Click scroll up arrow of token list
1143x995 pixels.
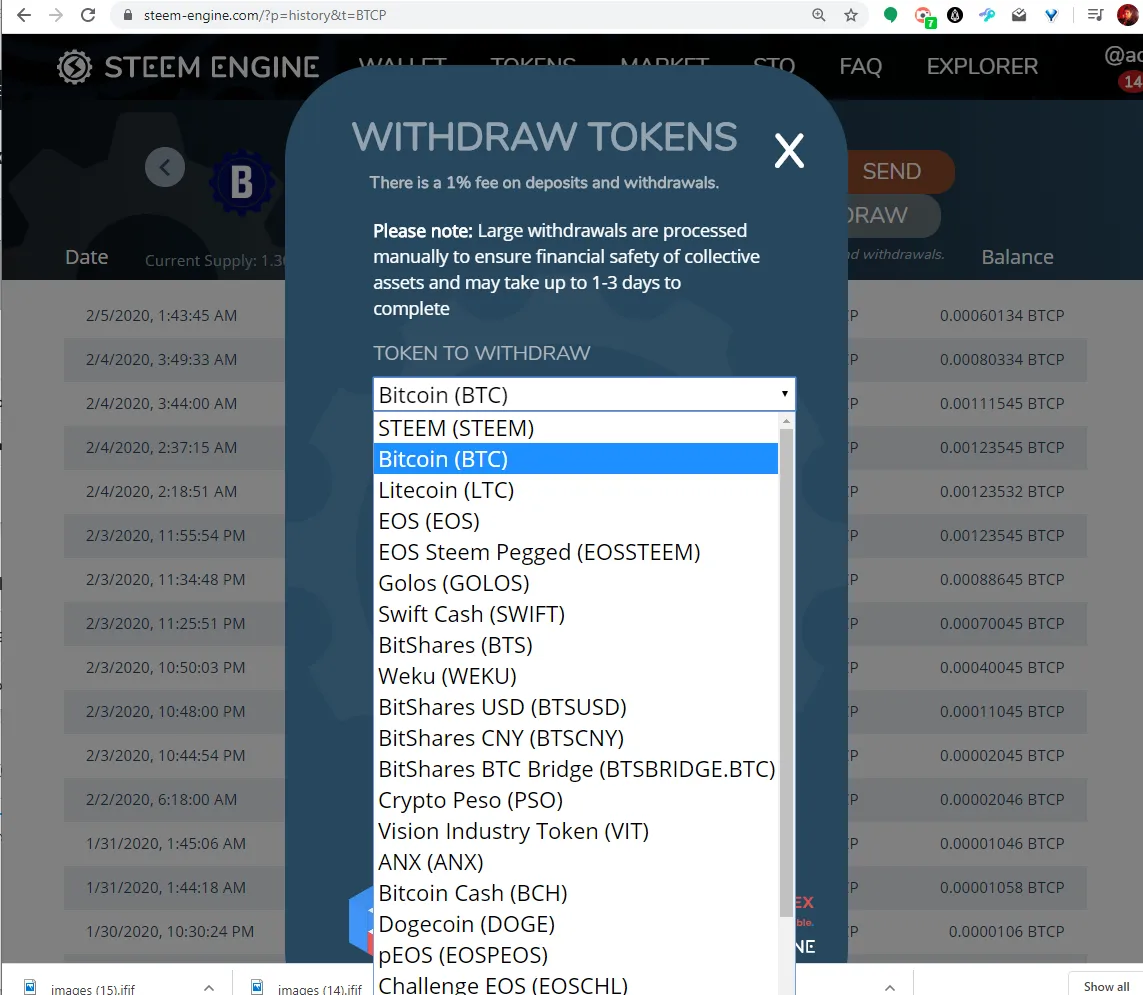(786, 421)
